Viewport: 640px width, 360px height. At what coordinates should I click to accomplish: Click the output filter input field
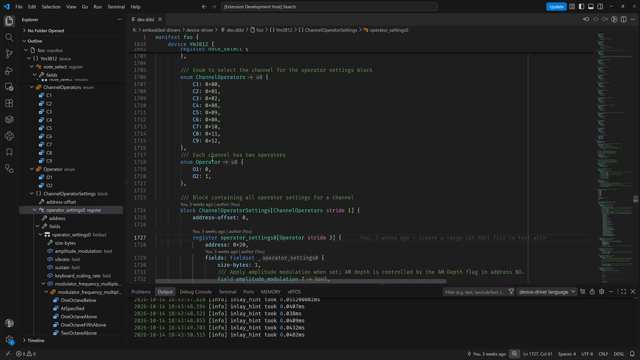pos(475,291)
